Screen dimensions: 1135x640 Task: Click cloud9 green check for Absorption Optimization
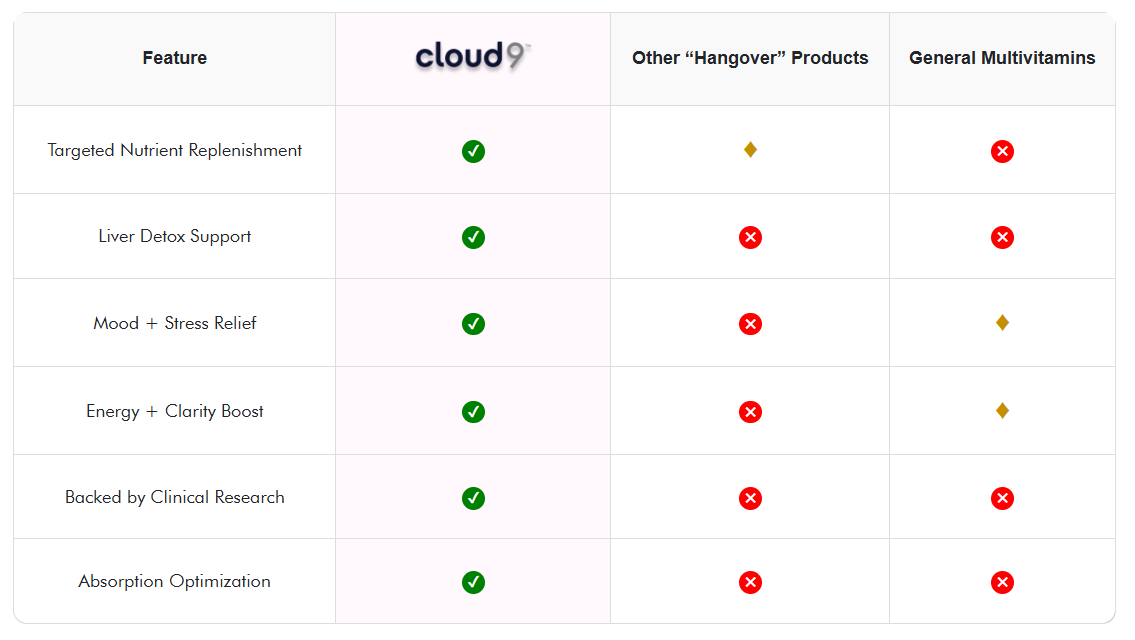[x=473, y=582]
